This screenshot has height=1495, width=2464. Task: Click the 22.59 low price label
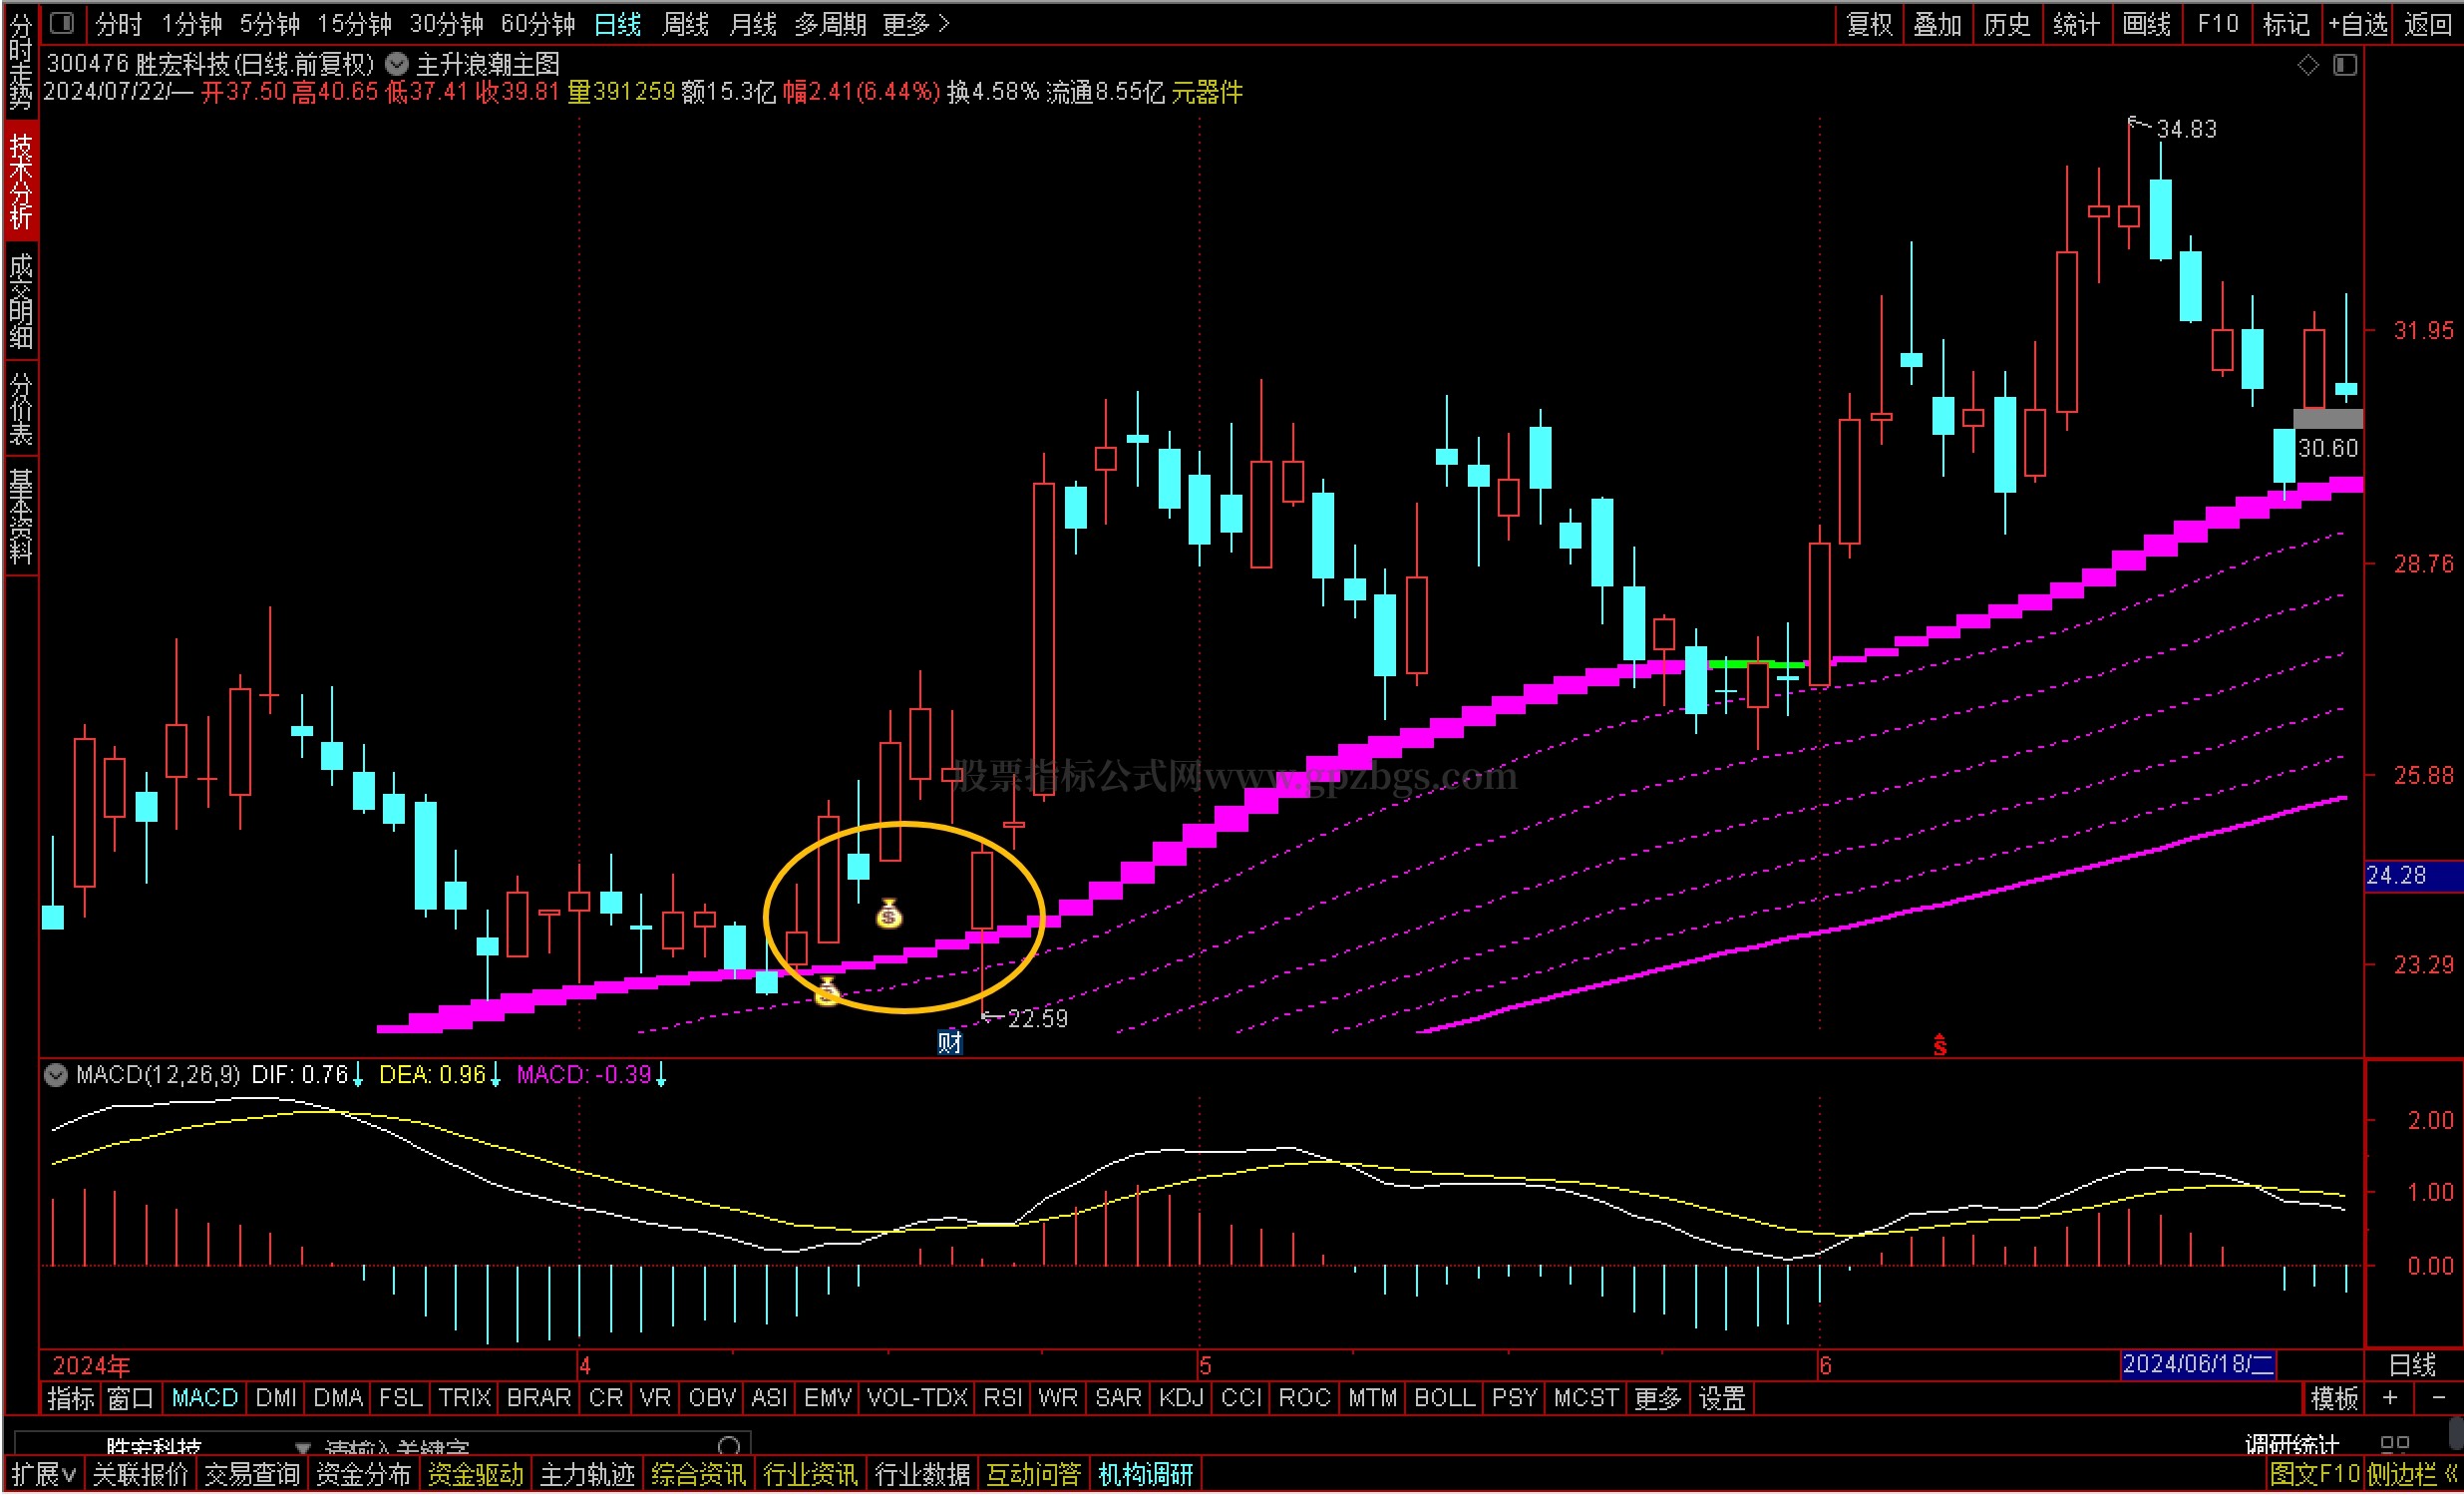[x=1037, y=1019]
